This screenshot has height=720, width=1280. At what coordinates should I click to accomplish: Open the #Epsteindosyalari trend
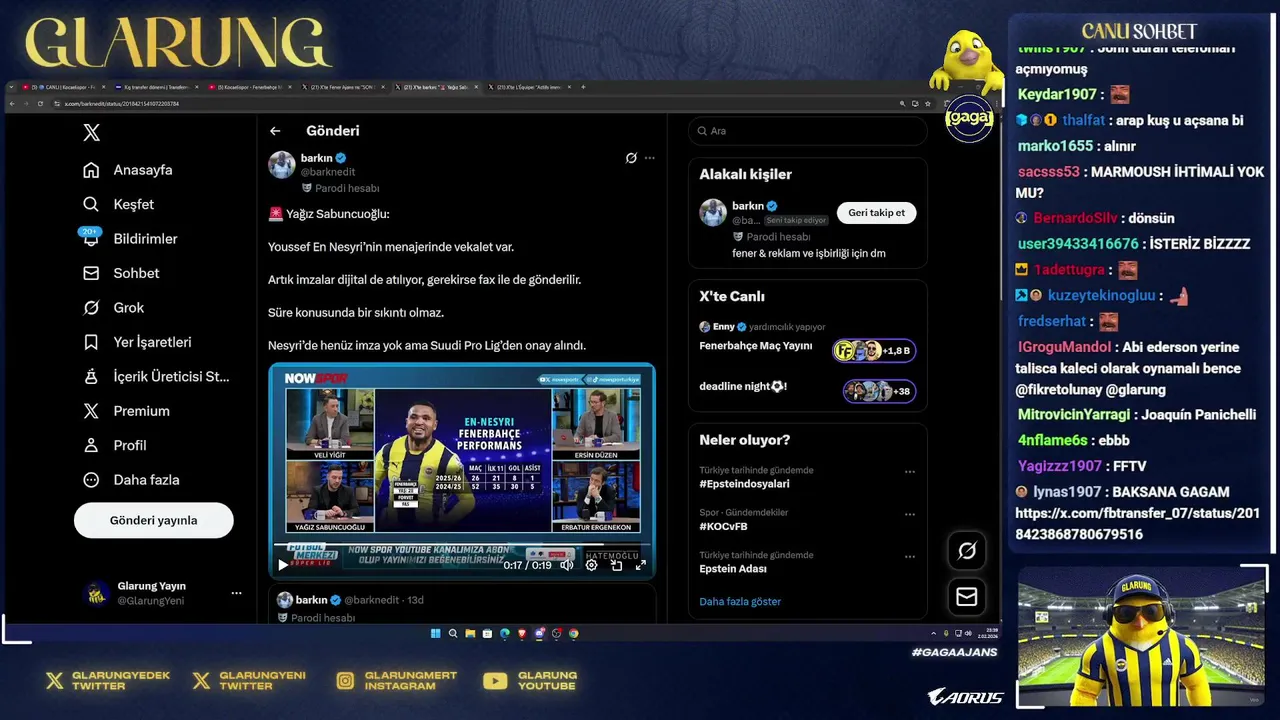coord(745,484)
